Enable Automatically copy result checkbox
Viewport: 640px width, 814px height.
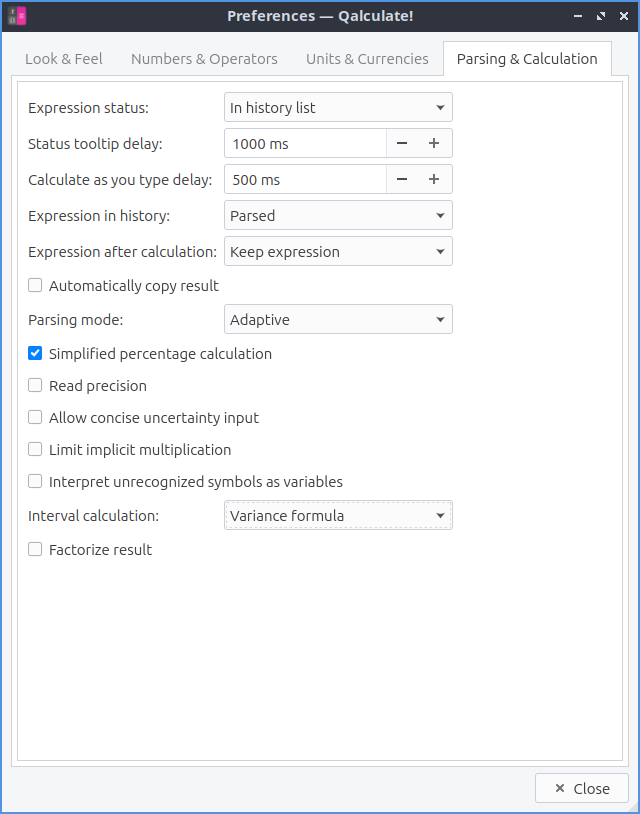click(36, 286)
